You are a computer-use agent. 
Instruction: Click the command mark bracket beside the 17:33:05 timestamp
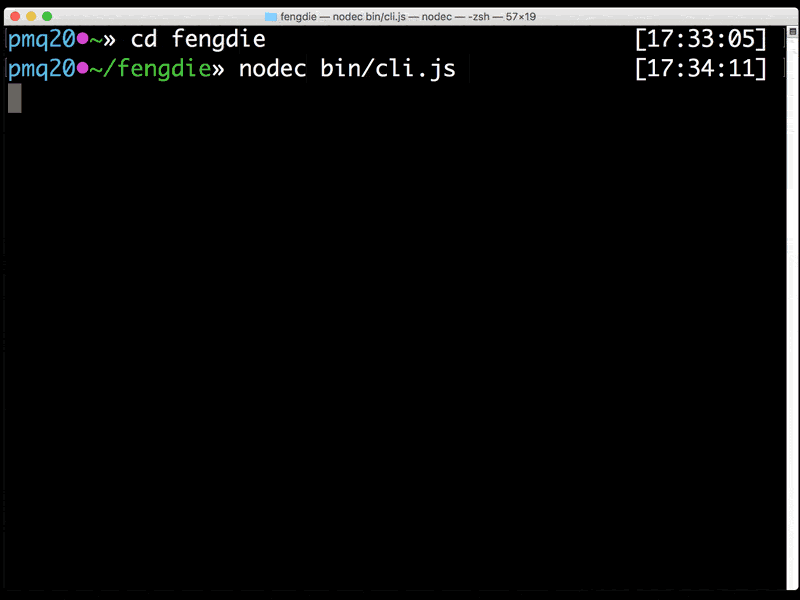coord(784,39)
